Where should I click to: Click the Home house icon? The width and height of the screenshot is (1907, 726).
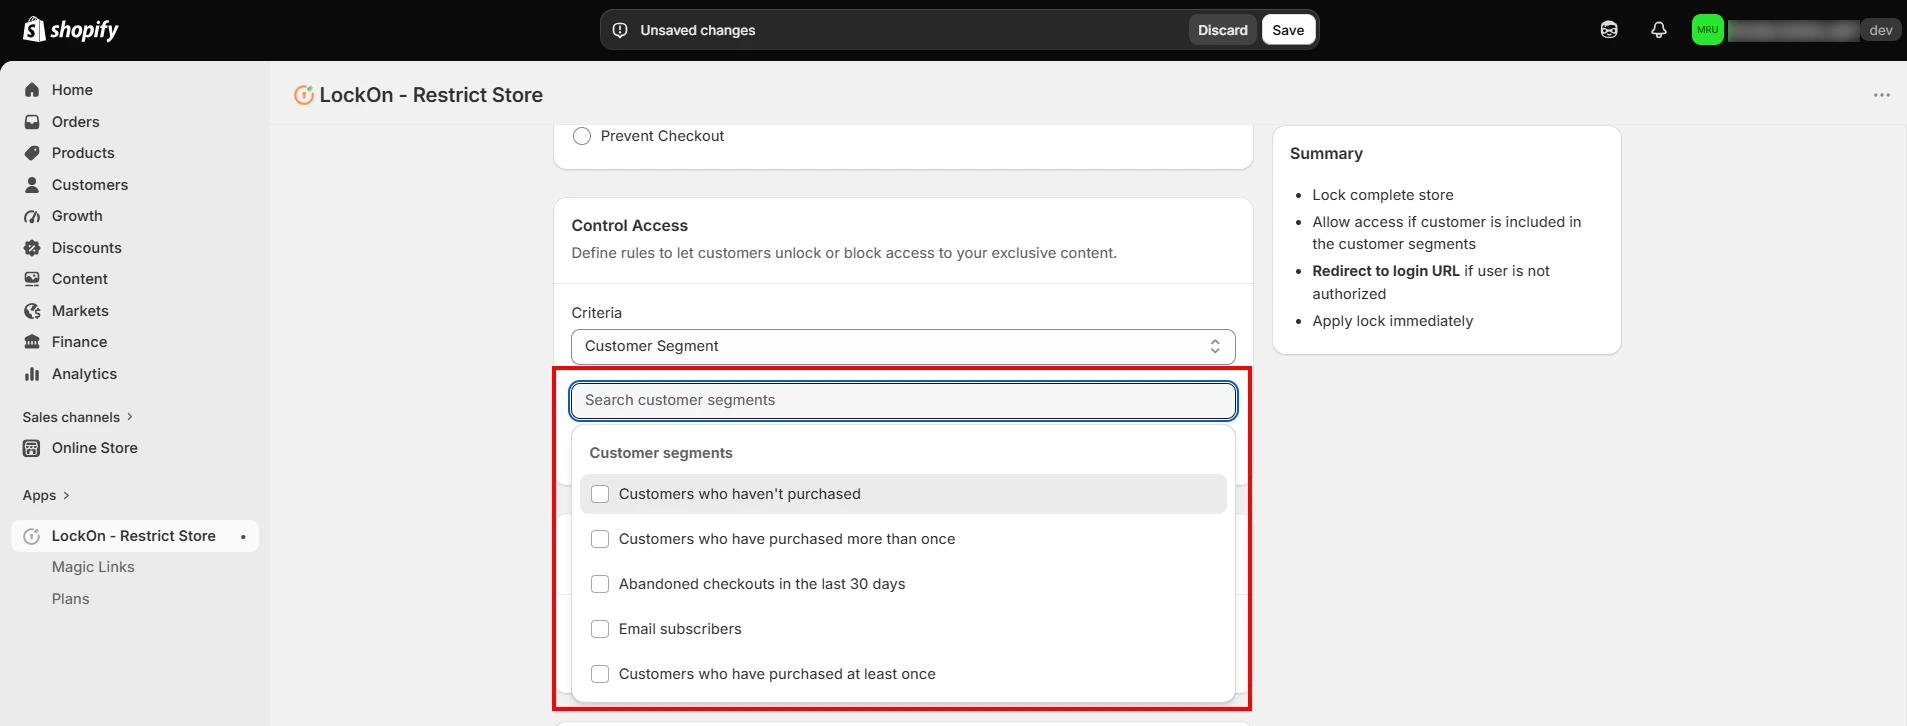pyautogui.click(x=32, y=90)
